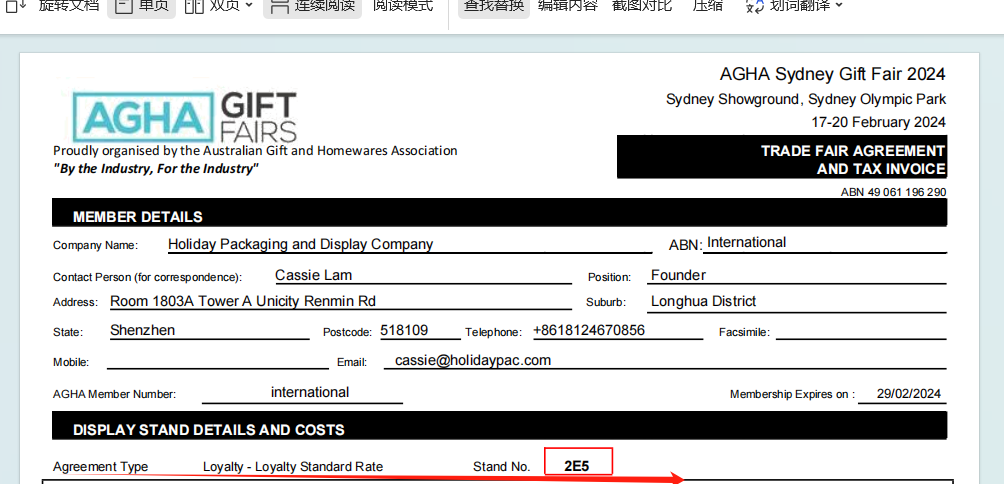Click the empty Mobile field
Image resolution: width=1004 pixels, height=484 pixels.
(x=218, y=361)
